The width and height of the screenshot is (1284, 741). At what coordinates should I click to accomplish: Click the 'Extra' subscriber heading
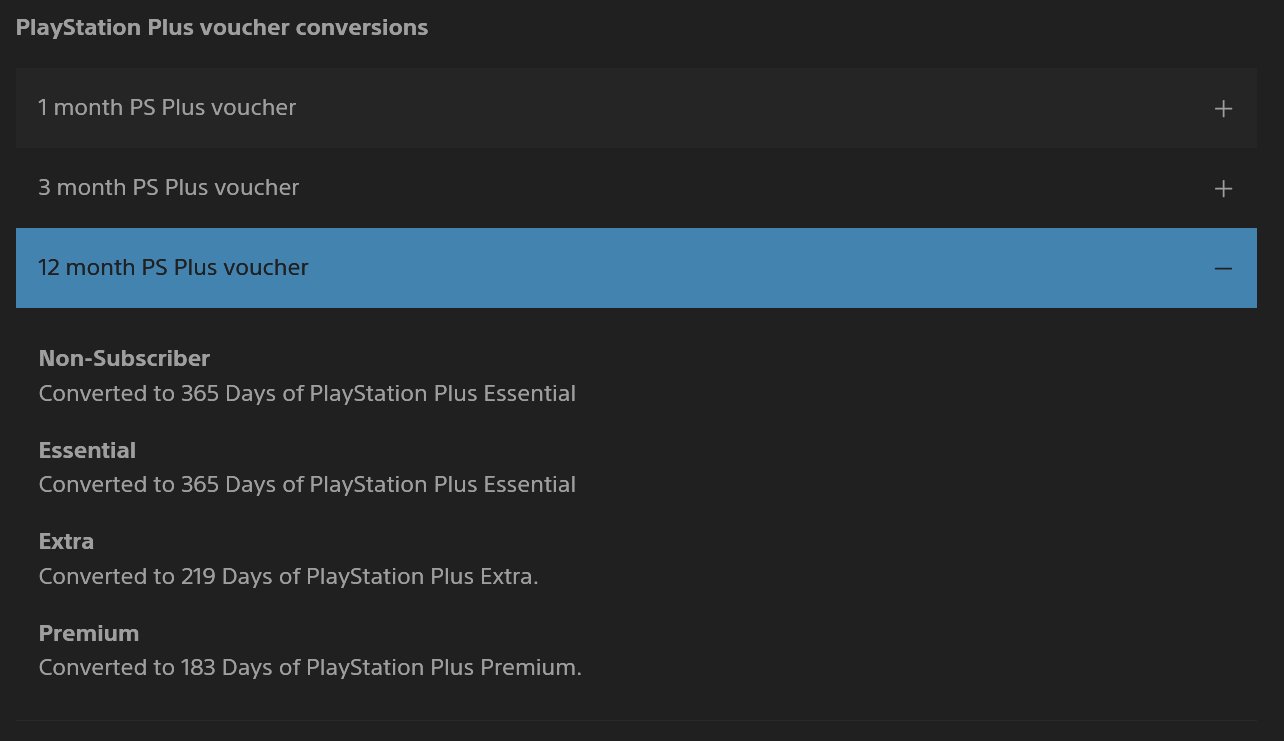coord(66,542)
